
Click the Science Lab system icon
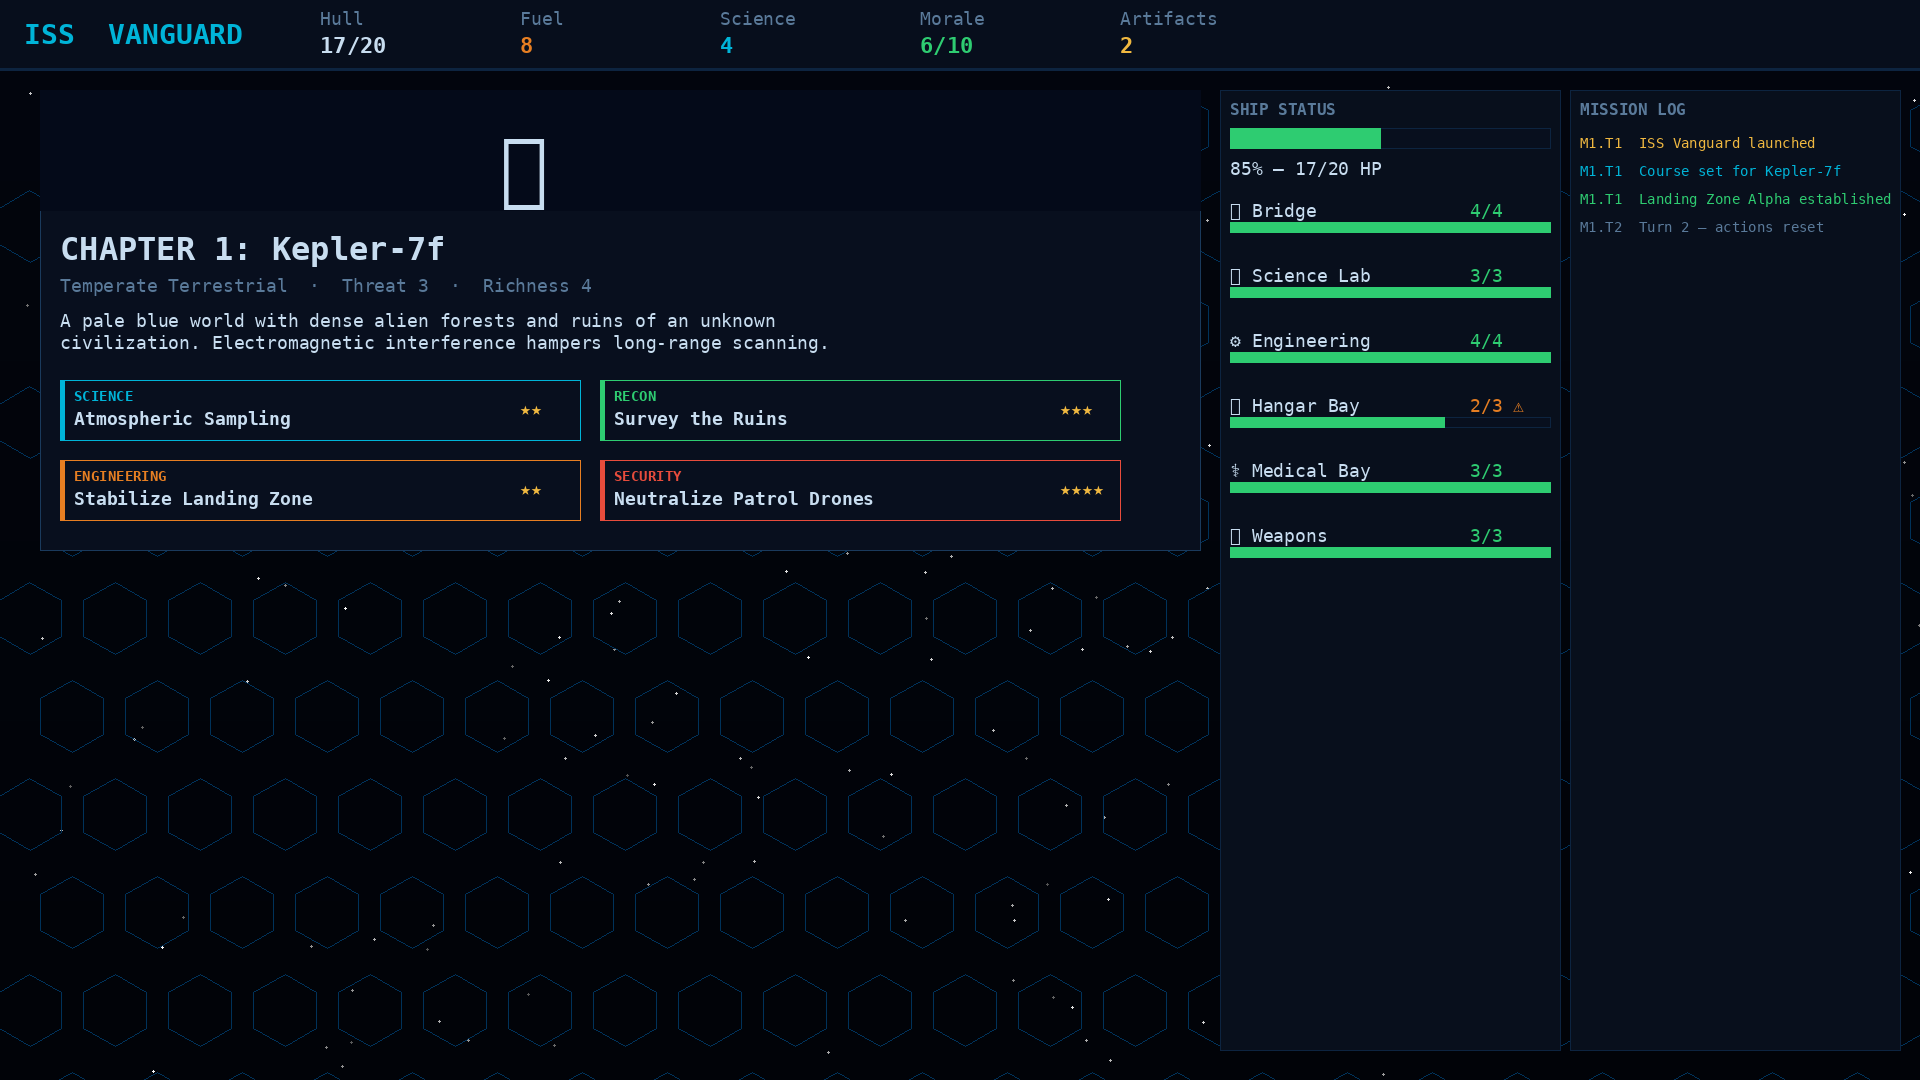coord(1236,277)
